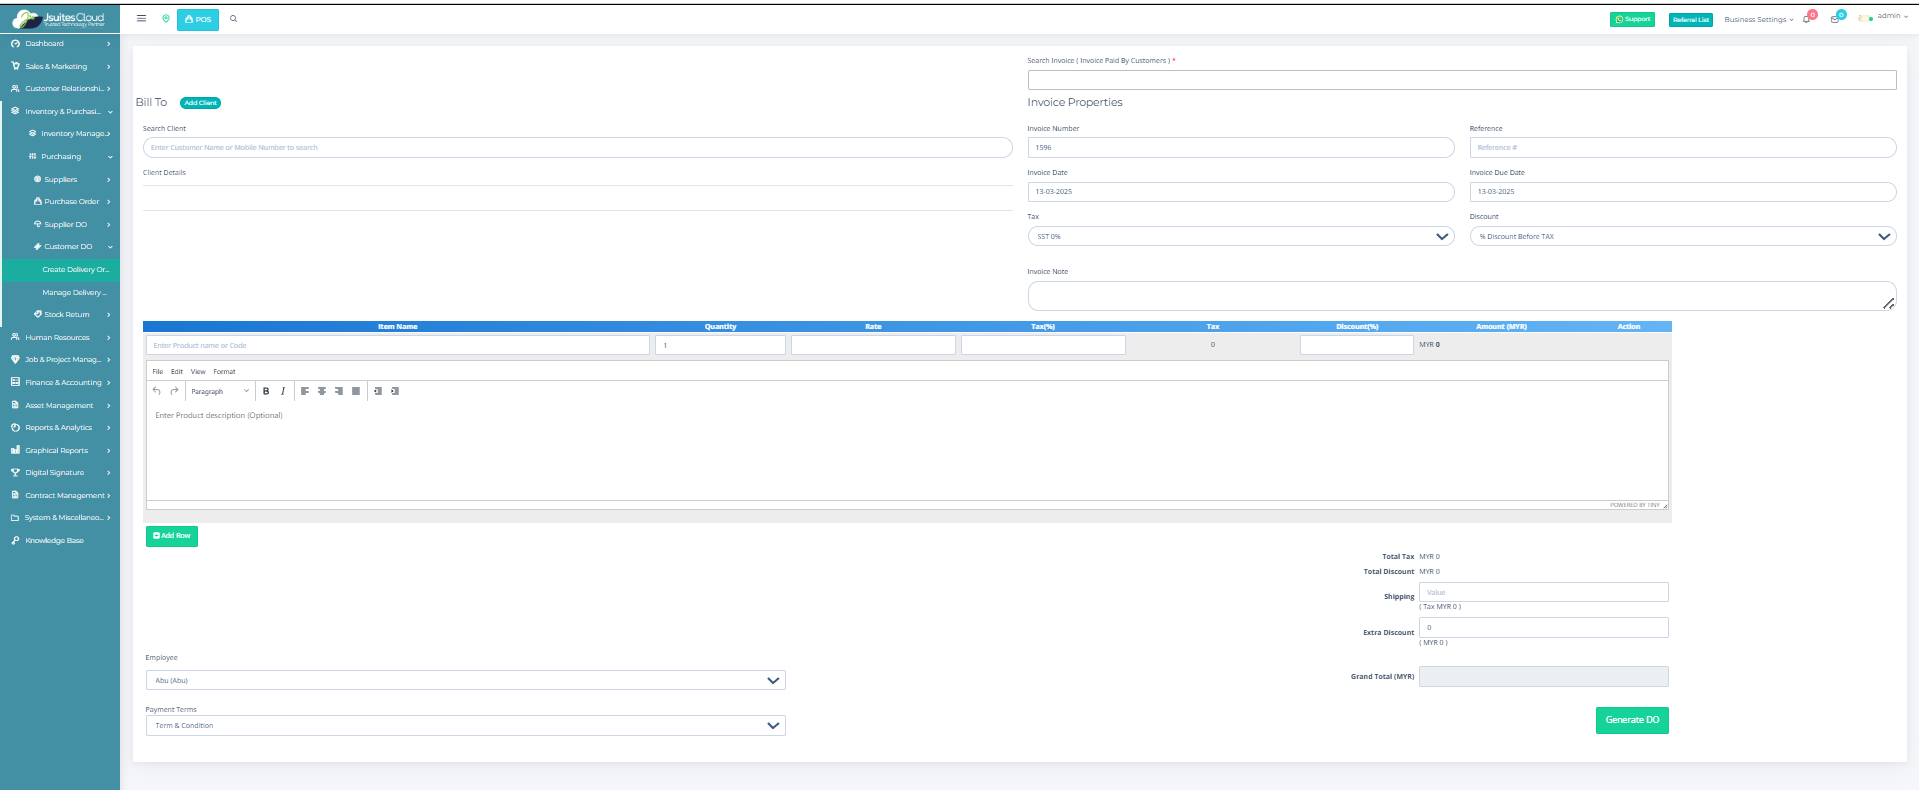This screenshot has width=1919, height=790.
Task: Click the undo arrow in description editor
Action: (x=157, y=391)
